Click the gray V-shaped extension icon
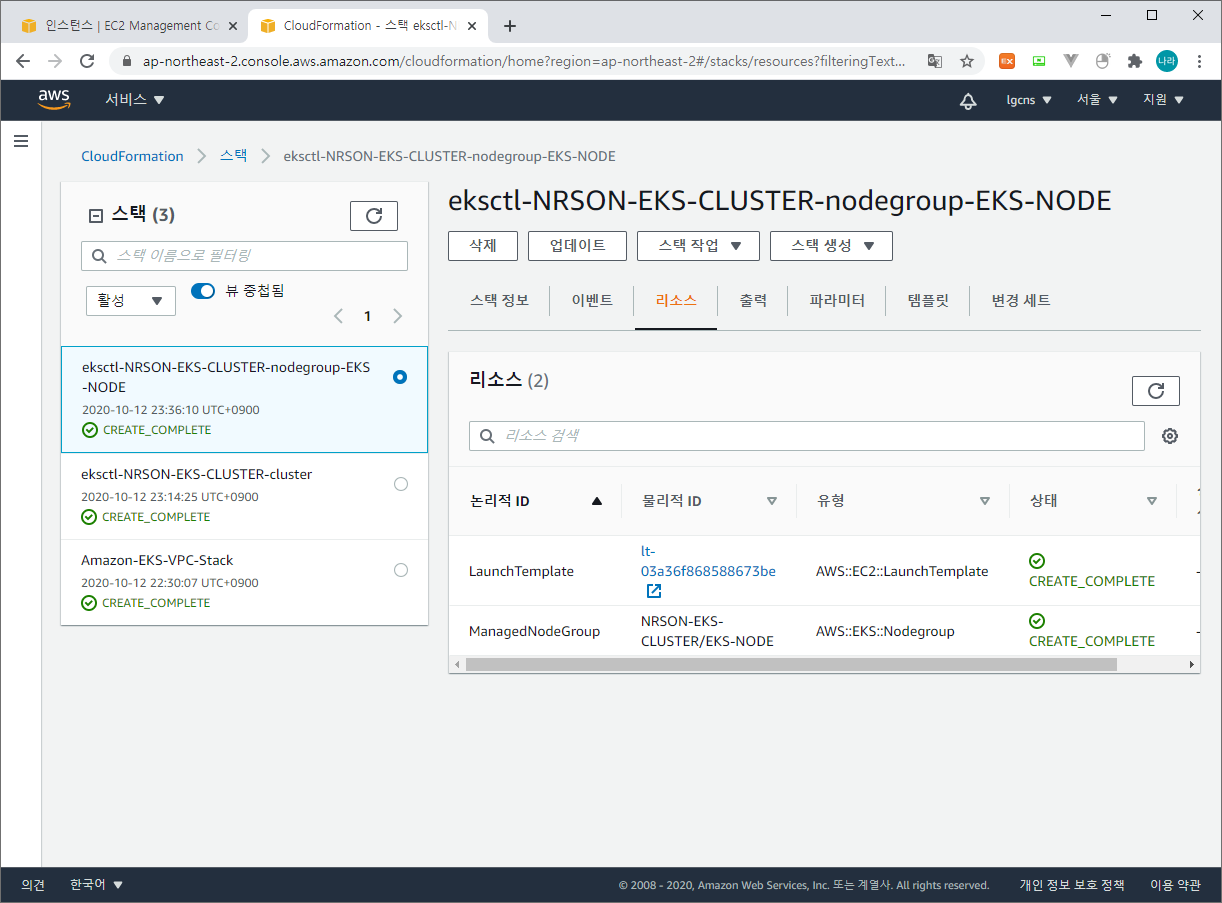The width and height of the screenshot is (1222, 903). coord(1071,61)
